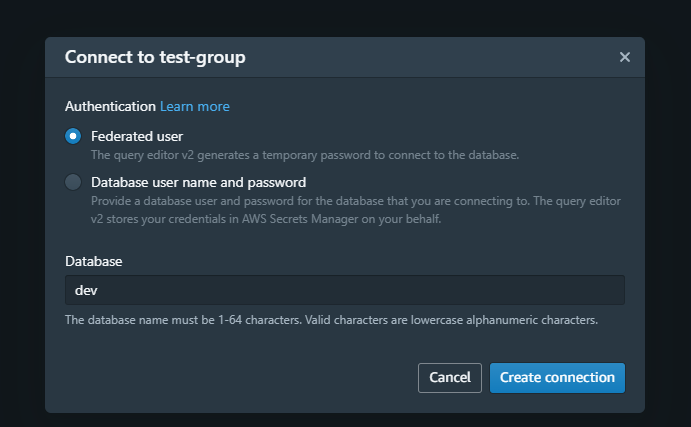Click the Database user name and password label
Viewport: 691px width, 427px height.
(x=198, y=182)
